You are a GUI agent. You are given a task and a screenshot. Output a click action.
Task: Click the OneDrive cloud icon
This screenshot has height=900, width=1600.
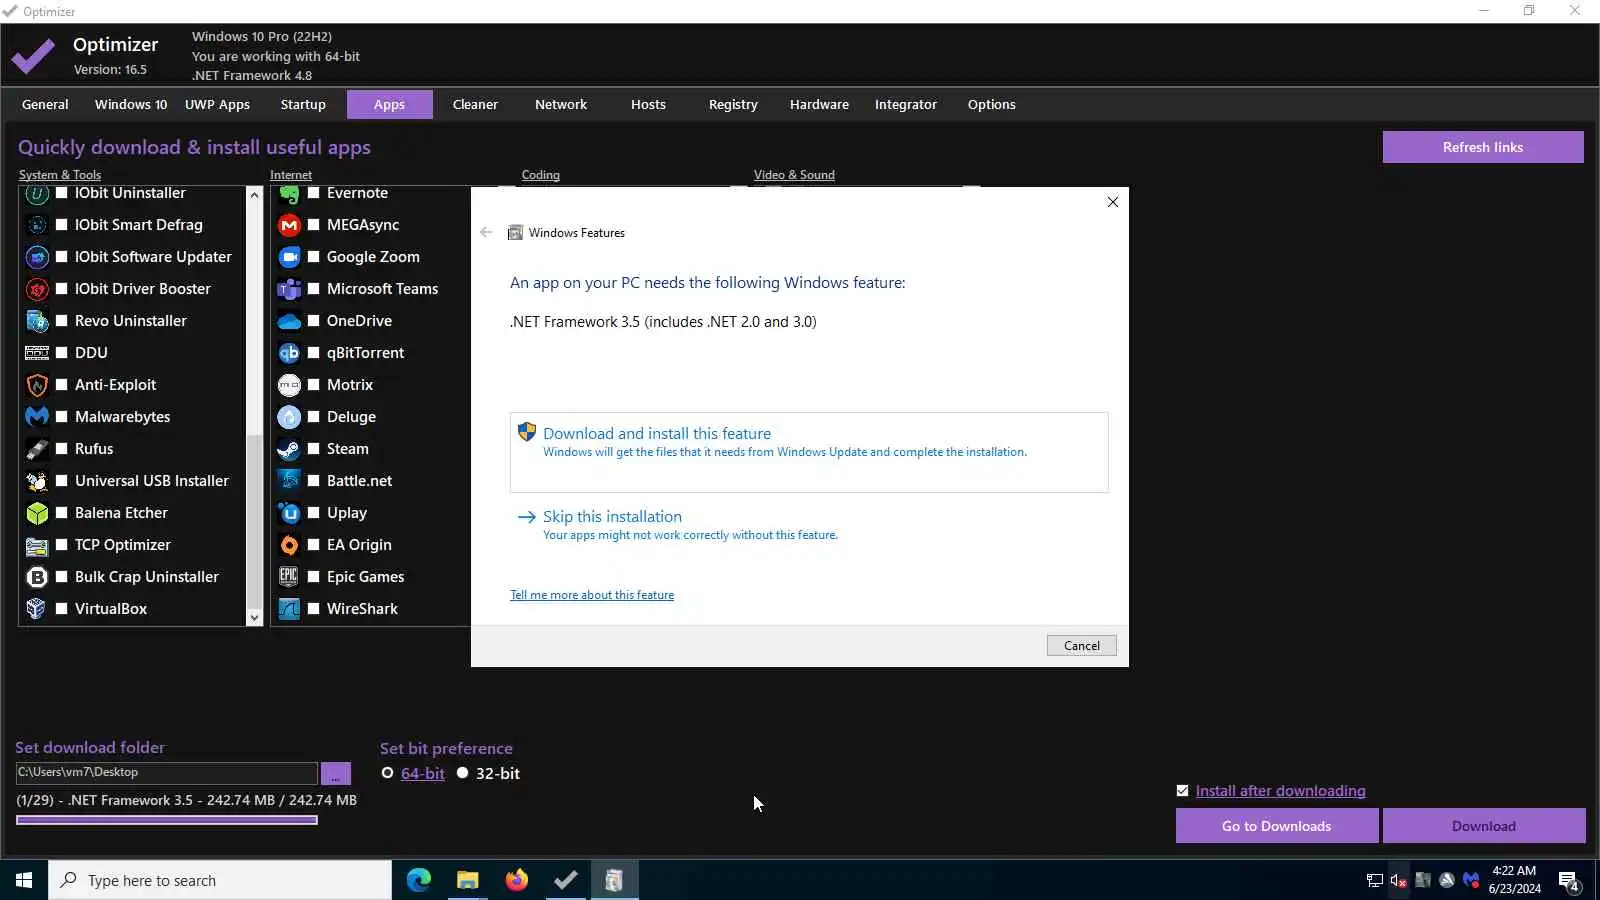(289, 321)
